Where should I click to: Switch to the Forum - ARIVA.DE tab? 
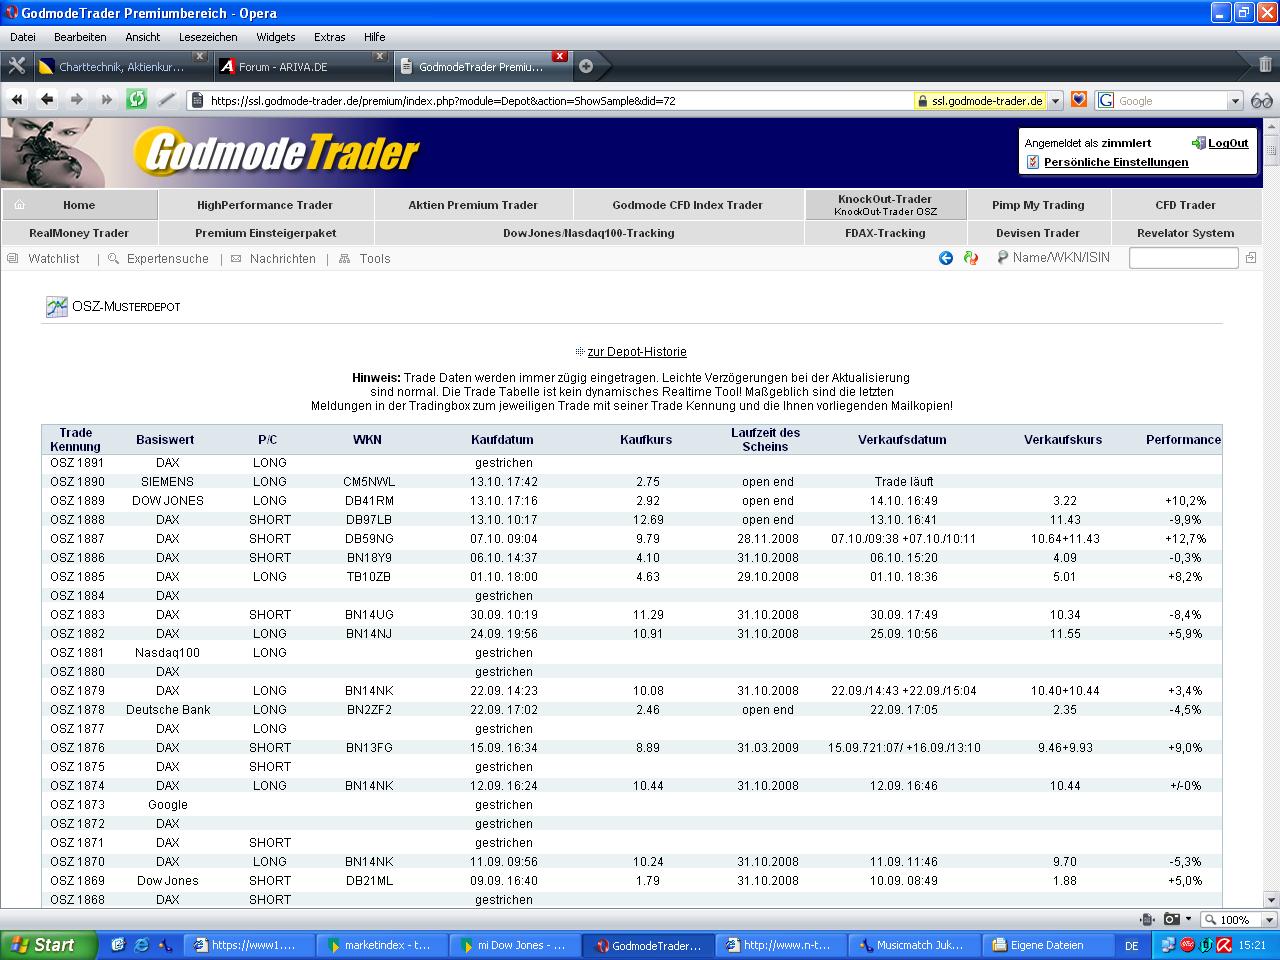[x=283, y=67]
